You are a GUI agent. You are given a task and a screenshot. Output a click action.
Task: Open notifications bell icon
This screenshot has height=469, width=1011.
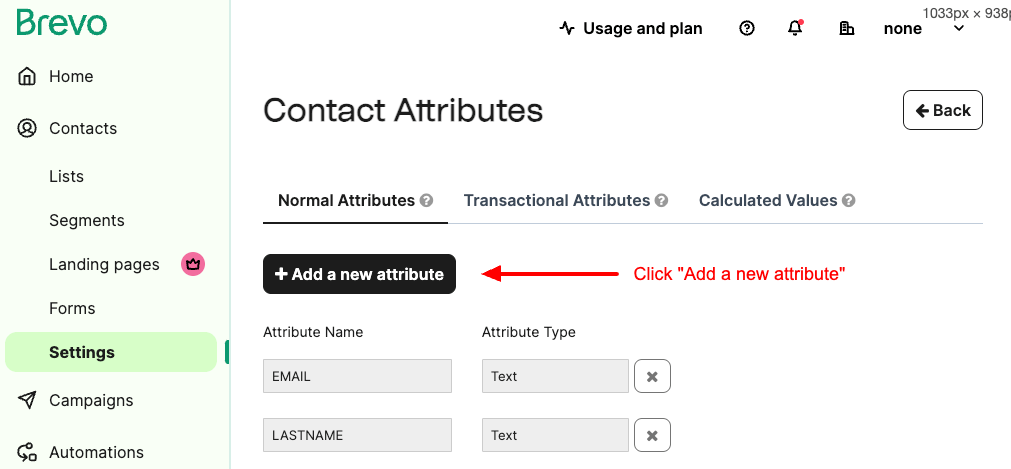tap(796, 28)
